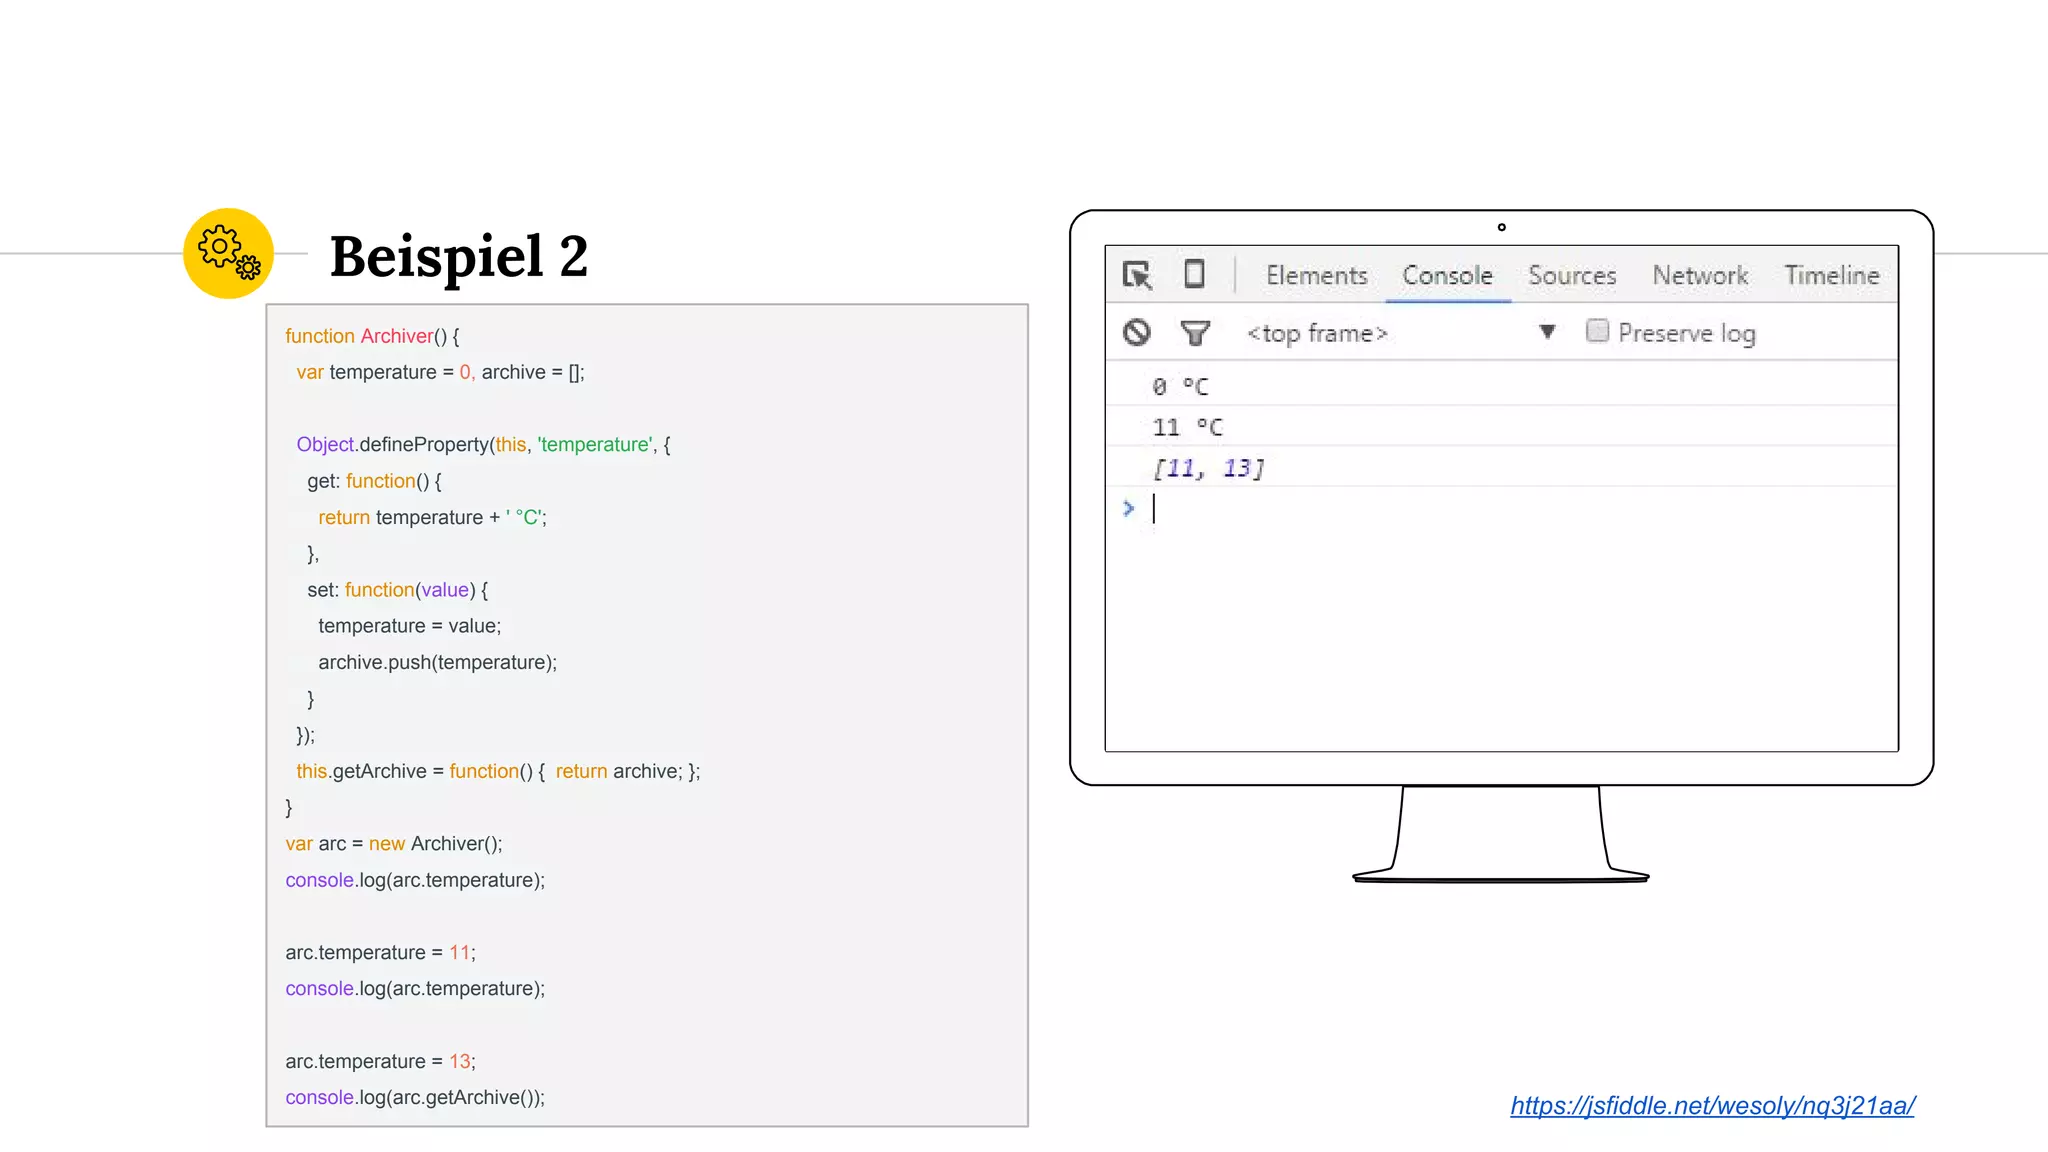
Task: Switch to the Elements tab
Action: point(1316,275)
